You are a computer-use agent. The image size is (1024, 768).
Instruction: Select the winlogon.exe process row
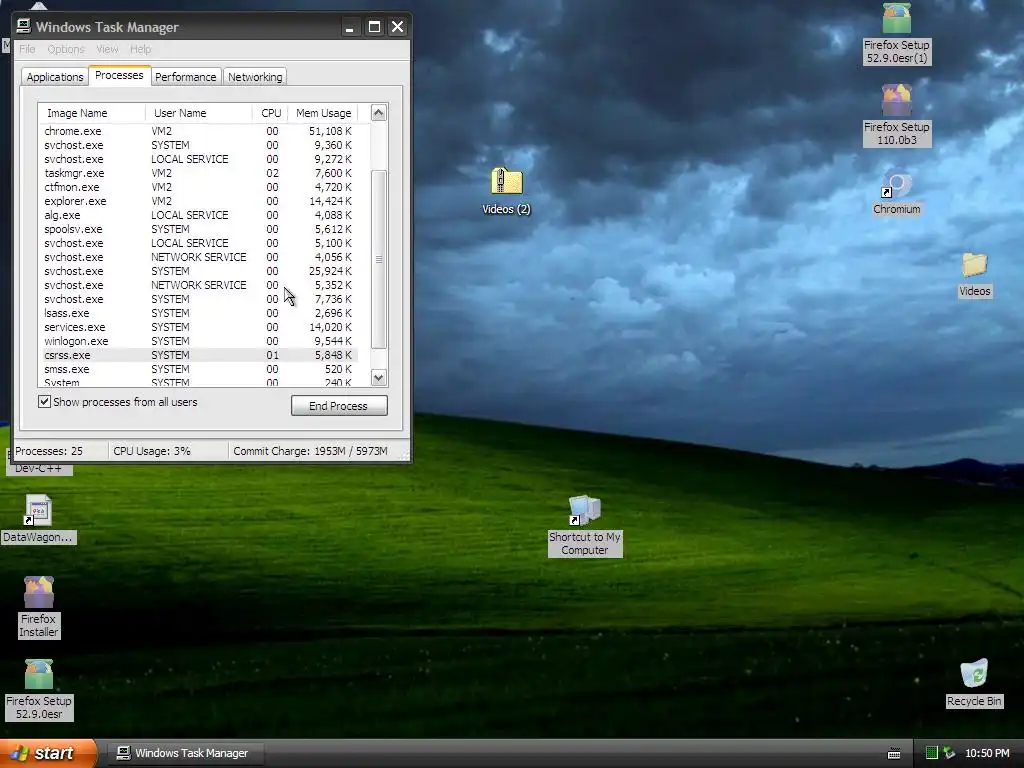(x=199, y=341)
